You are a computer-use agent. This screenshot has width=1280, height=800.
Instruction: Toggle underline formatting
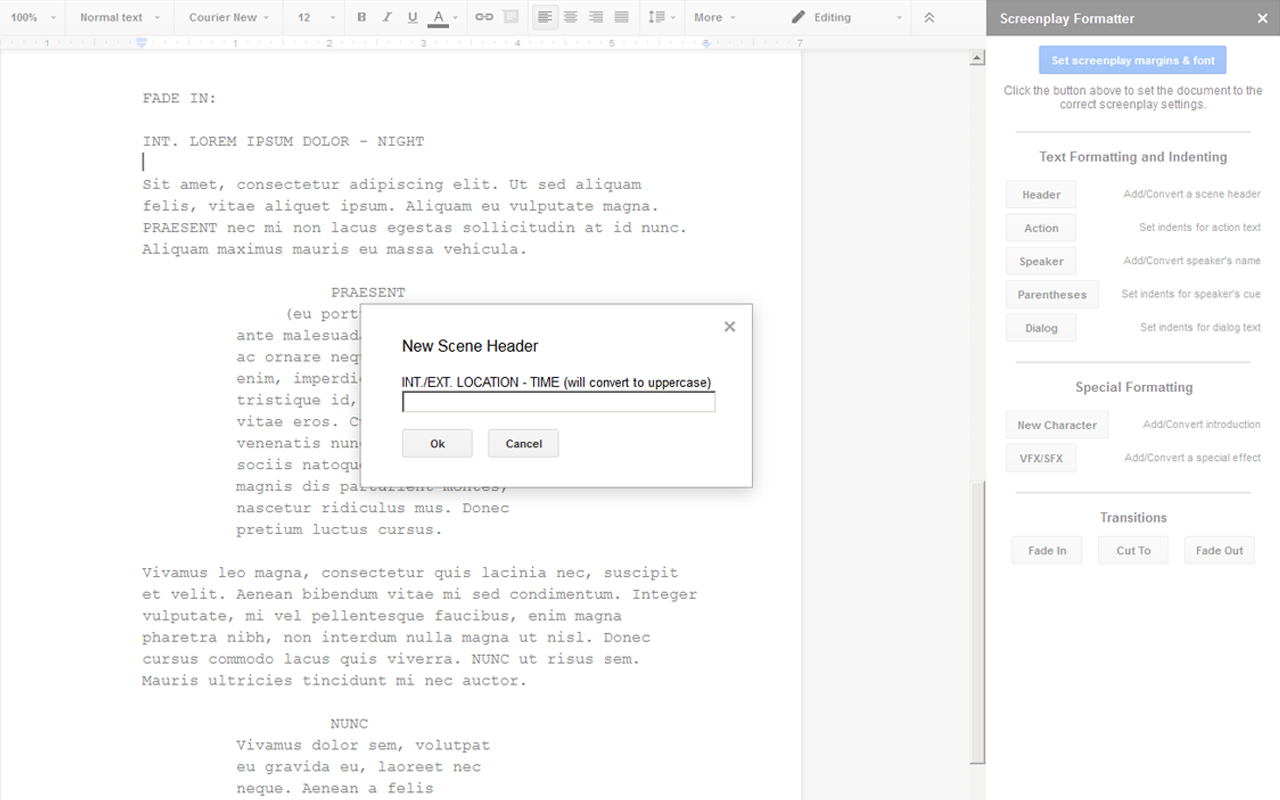coord(413,17)
